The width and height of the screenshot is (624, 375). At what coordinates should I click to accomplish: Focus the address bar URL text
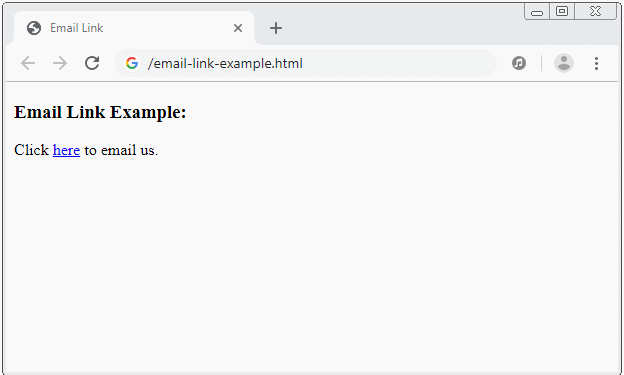[225, 63]
